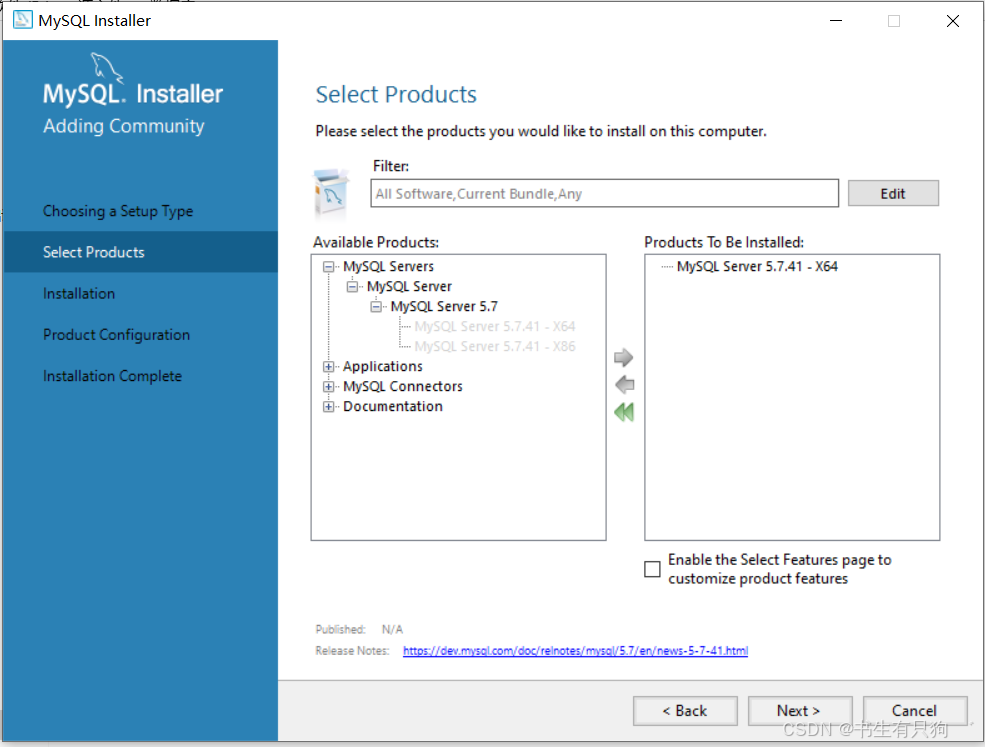Minimize the MySQL Installer window
The image size is (985, 747).
pos(836,21)
